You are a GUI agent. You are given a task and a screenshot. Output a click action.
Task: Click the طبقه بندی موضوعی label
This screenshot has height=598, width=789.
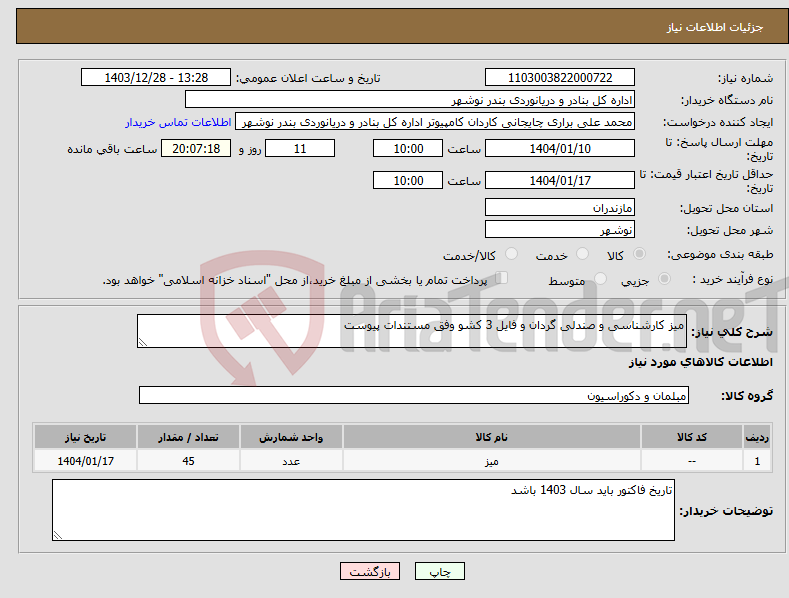point(720,255)
